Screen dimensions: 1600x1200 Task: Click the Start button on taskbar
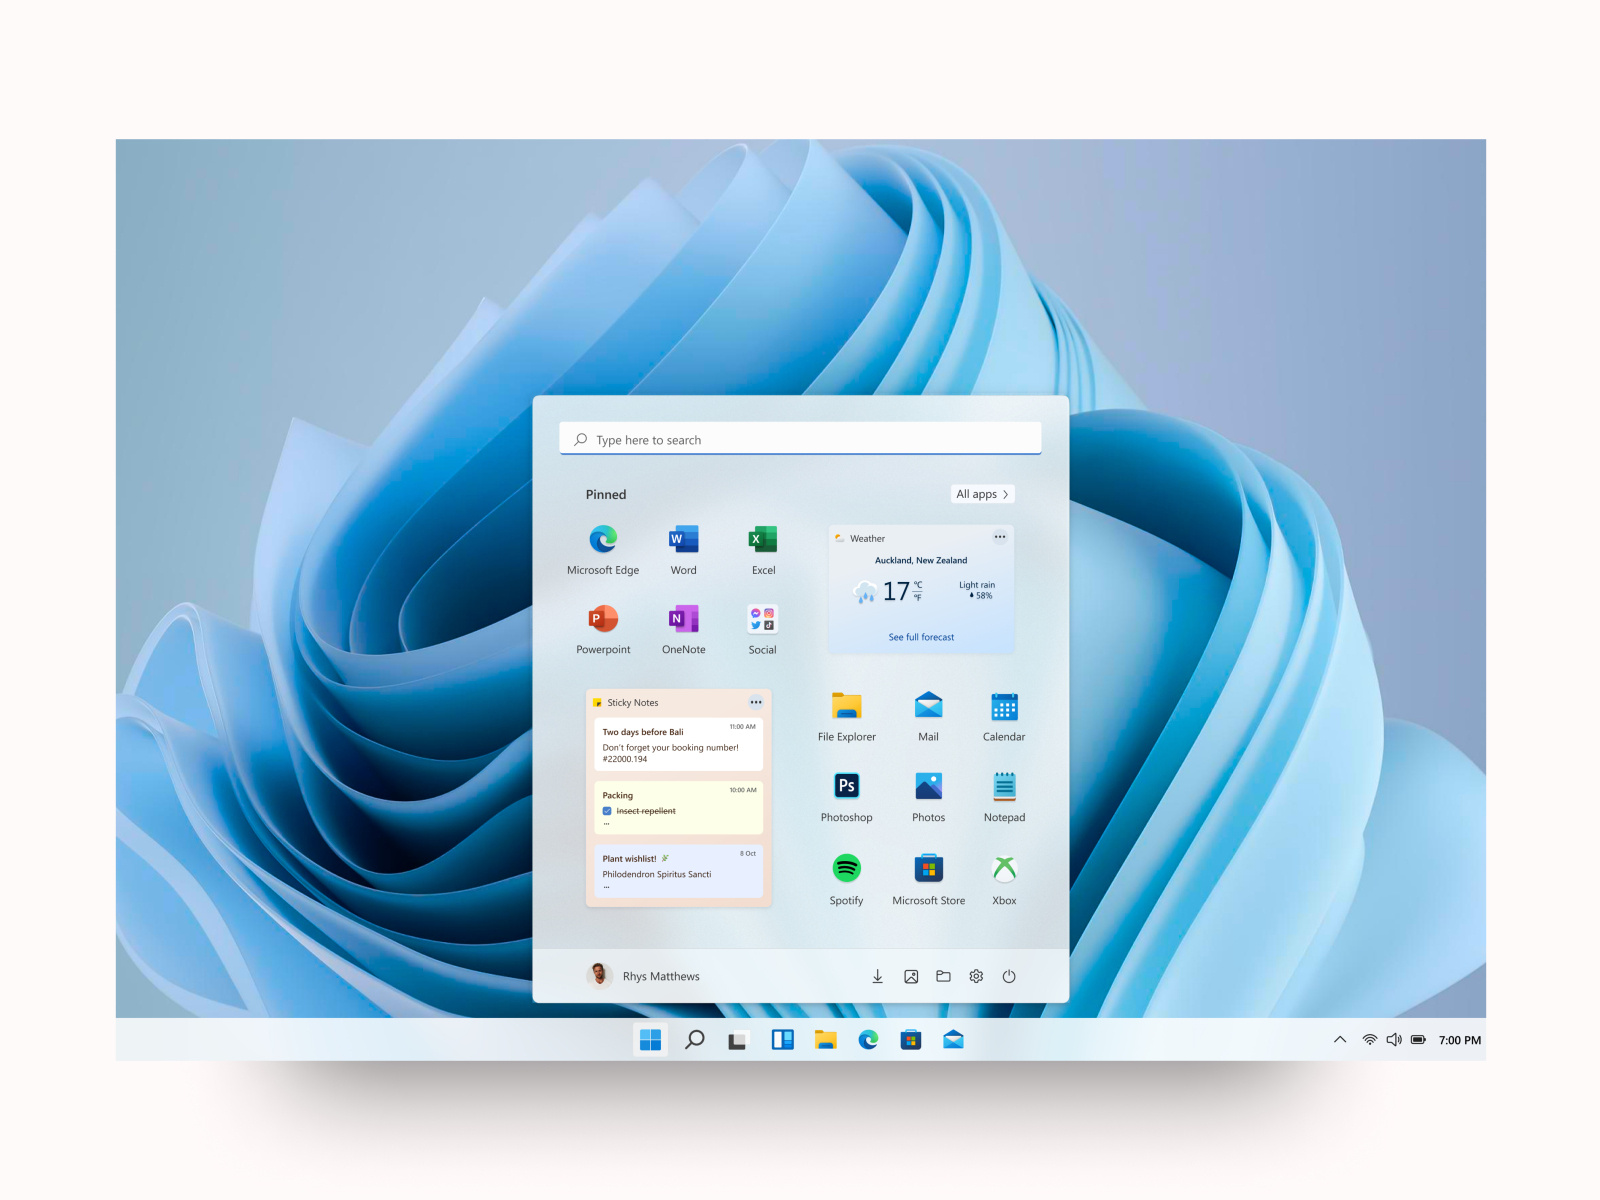click(x=650, y=1040)
